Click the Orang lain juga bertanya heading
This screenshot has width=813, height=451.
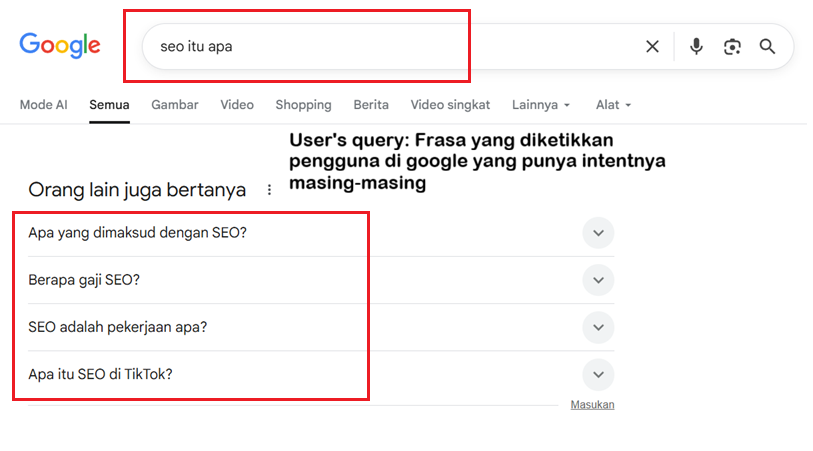coord(137,190)
